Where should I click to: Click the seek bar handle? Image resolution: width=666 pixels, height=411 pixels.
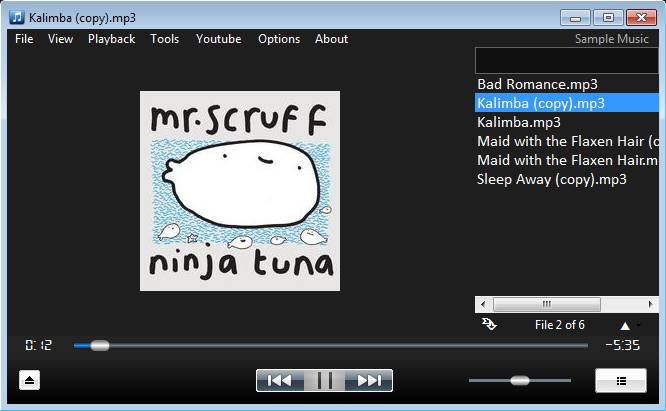pyautogui.click(x=99, y=345)
